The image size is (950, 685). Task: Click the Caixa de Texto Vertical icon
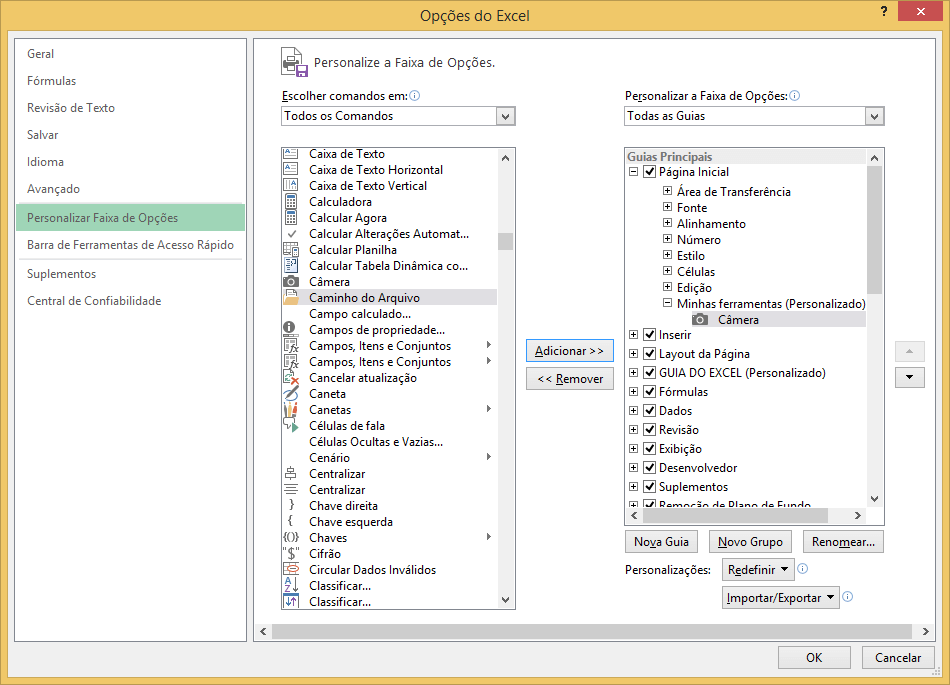[291, 186]
